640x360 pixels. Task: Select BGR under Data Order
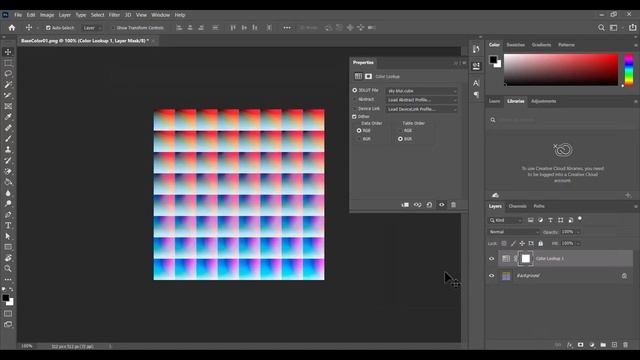coord(359,139)
